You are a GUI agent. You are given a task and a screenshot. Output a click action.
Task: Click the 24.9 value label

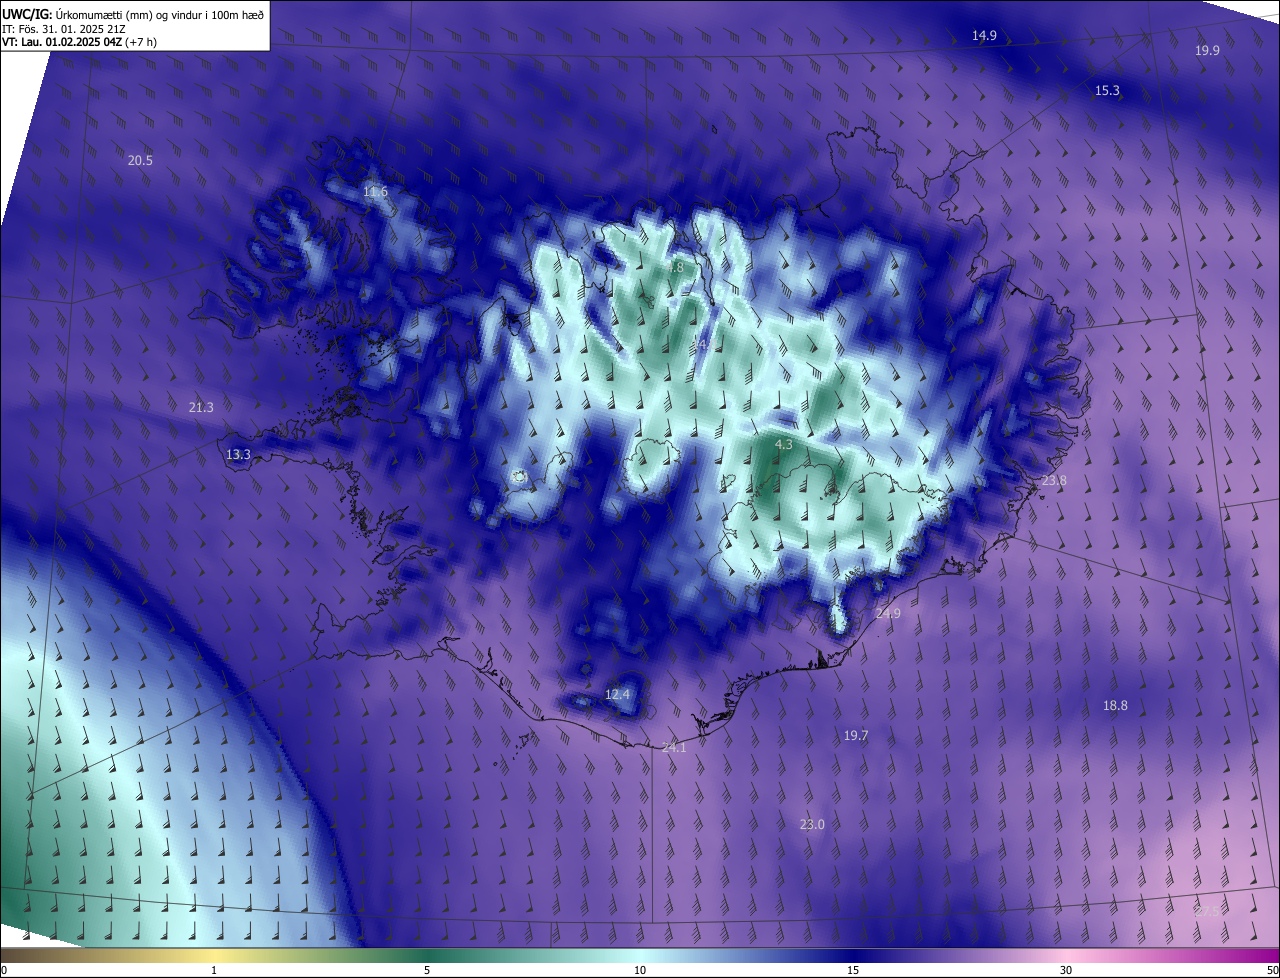(888, 614)
